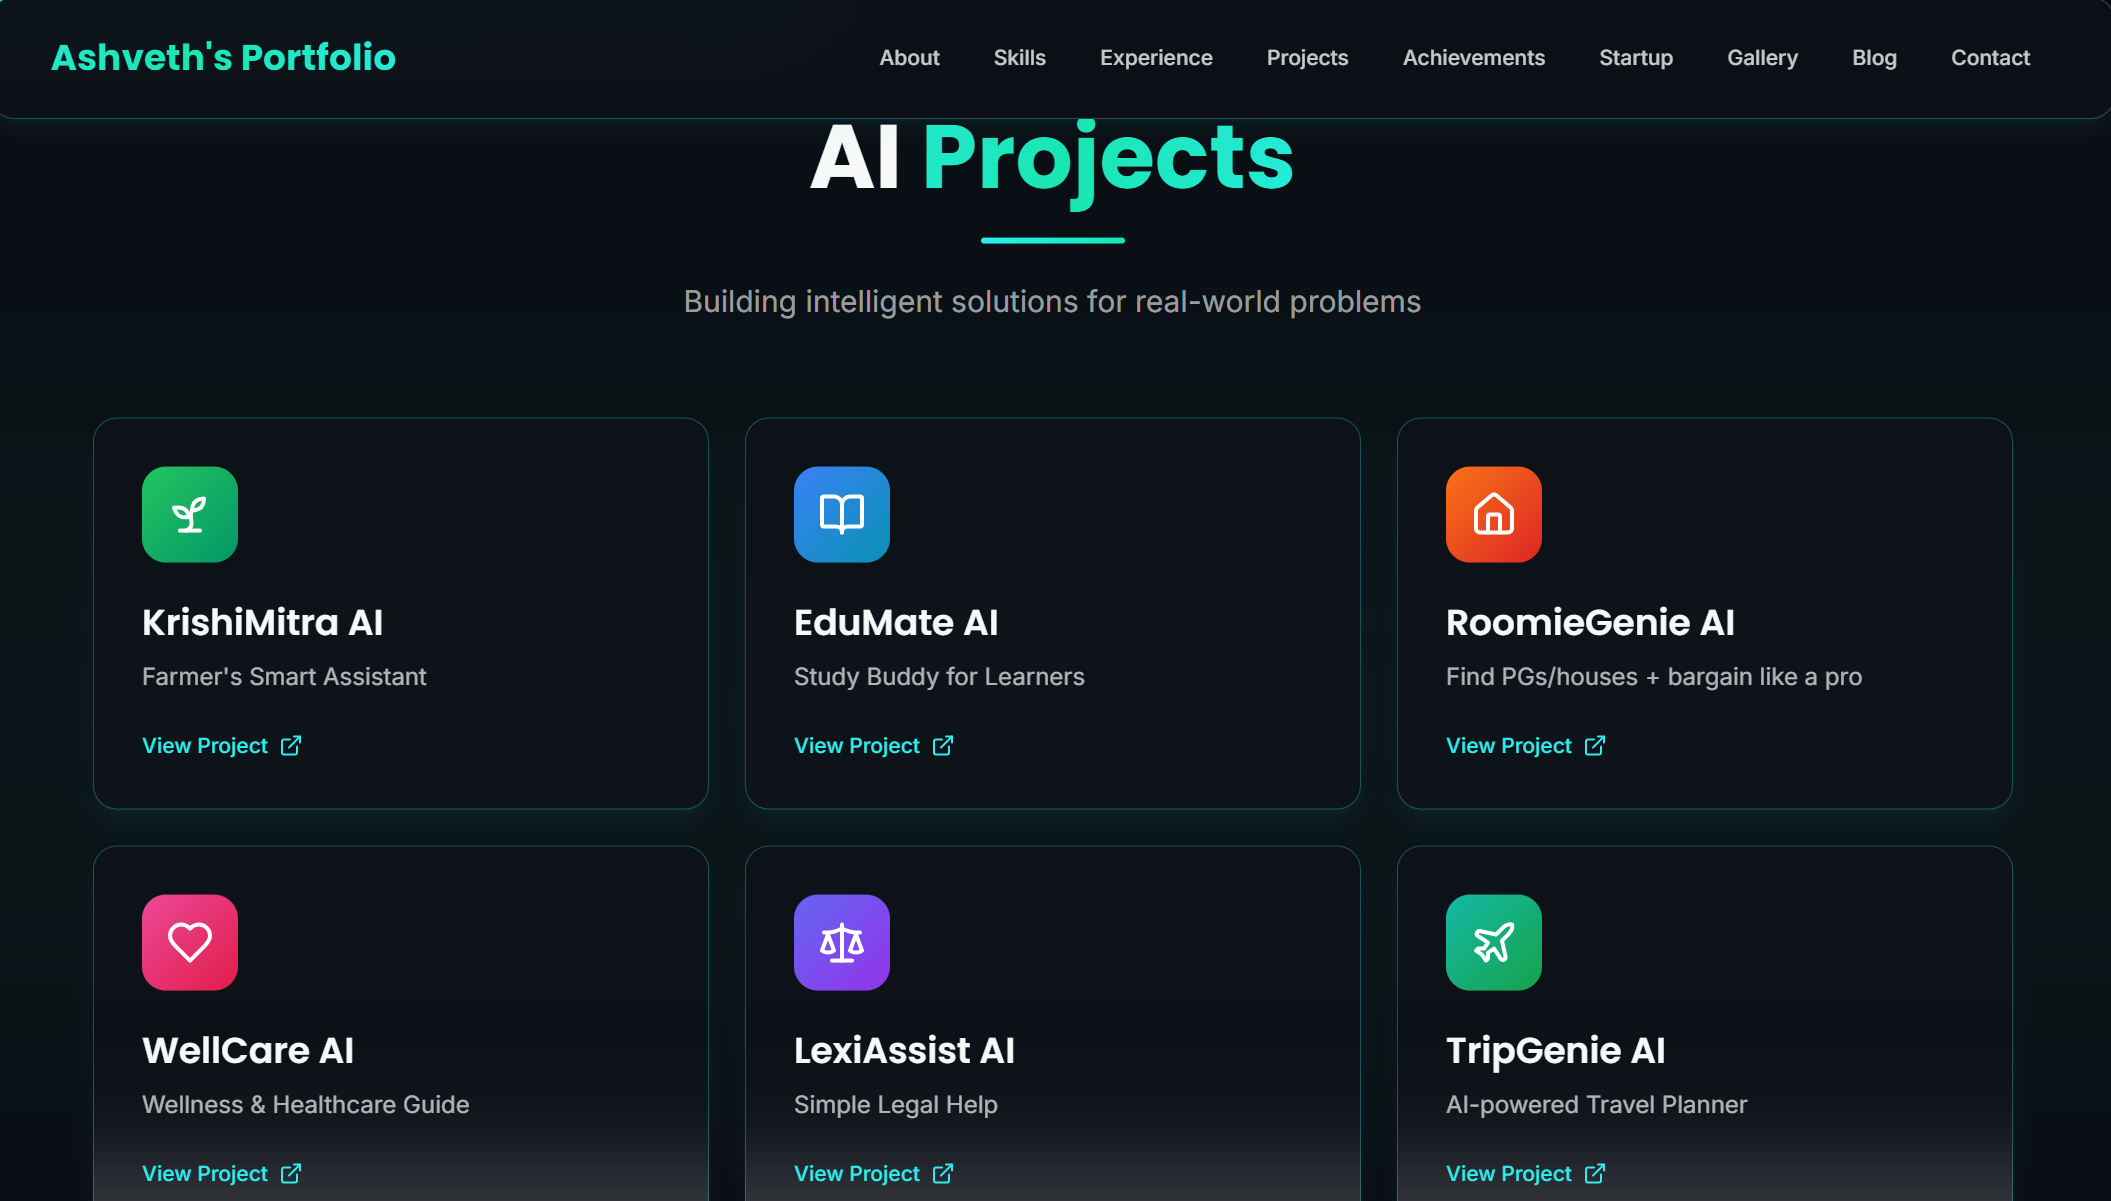Click the EduMate AI open book icon

[841, 514]
